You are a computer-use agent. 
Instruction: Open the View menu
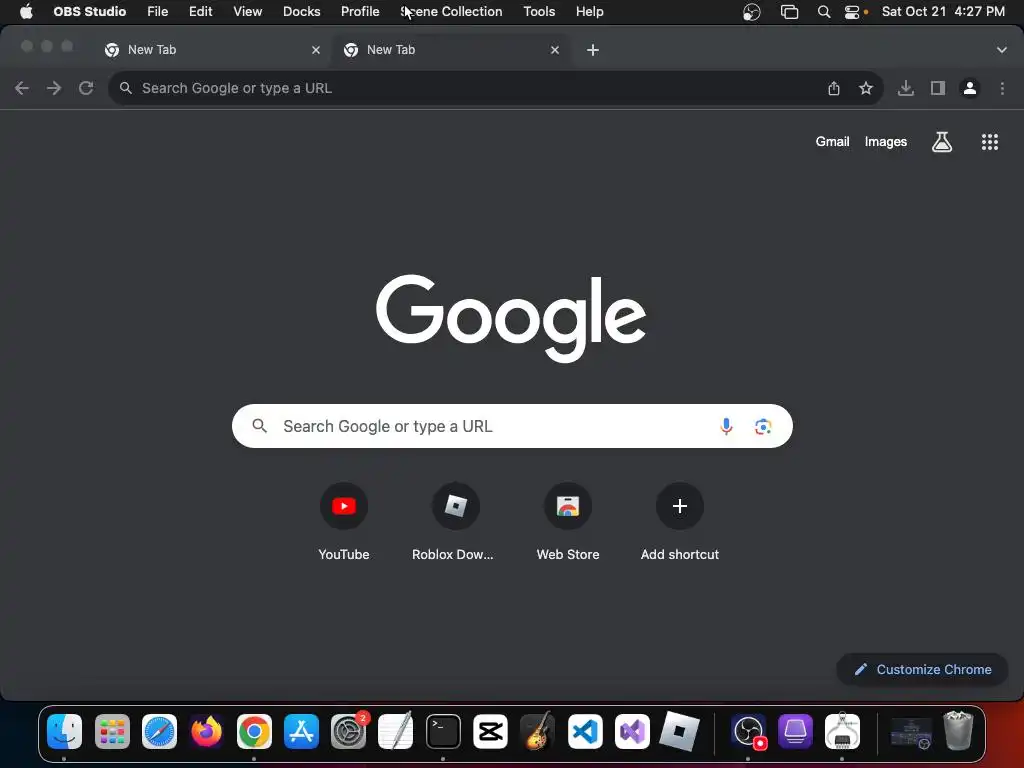(x=248, y=12)
